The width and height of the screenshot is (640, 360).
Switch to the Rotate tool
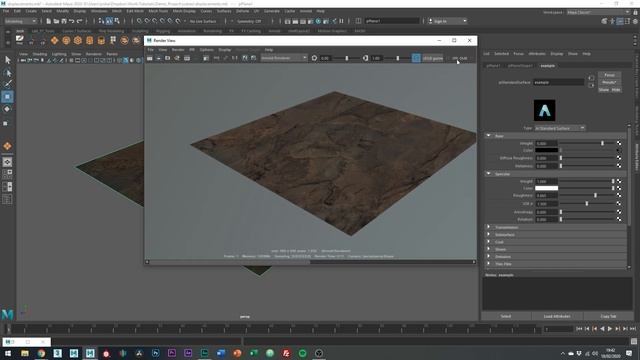click(7, 109)
